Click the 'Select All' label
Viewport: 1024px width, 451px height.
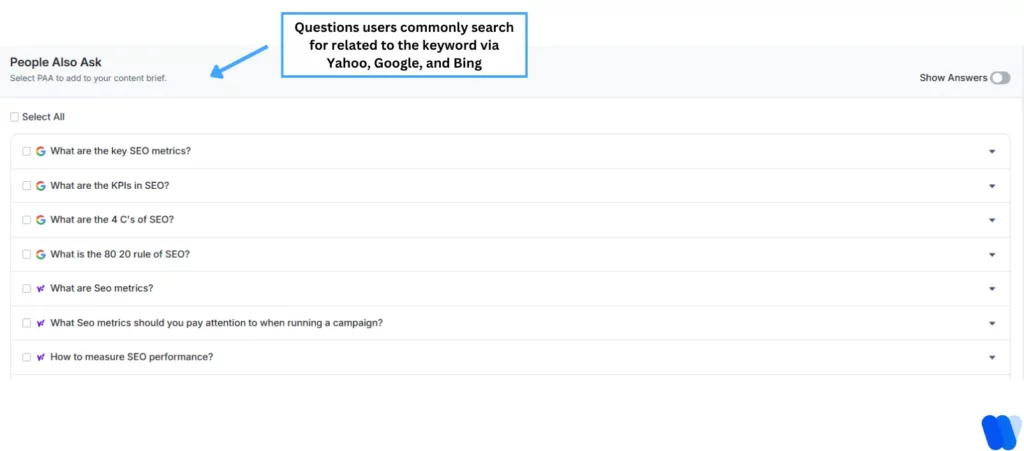43,117
